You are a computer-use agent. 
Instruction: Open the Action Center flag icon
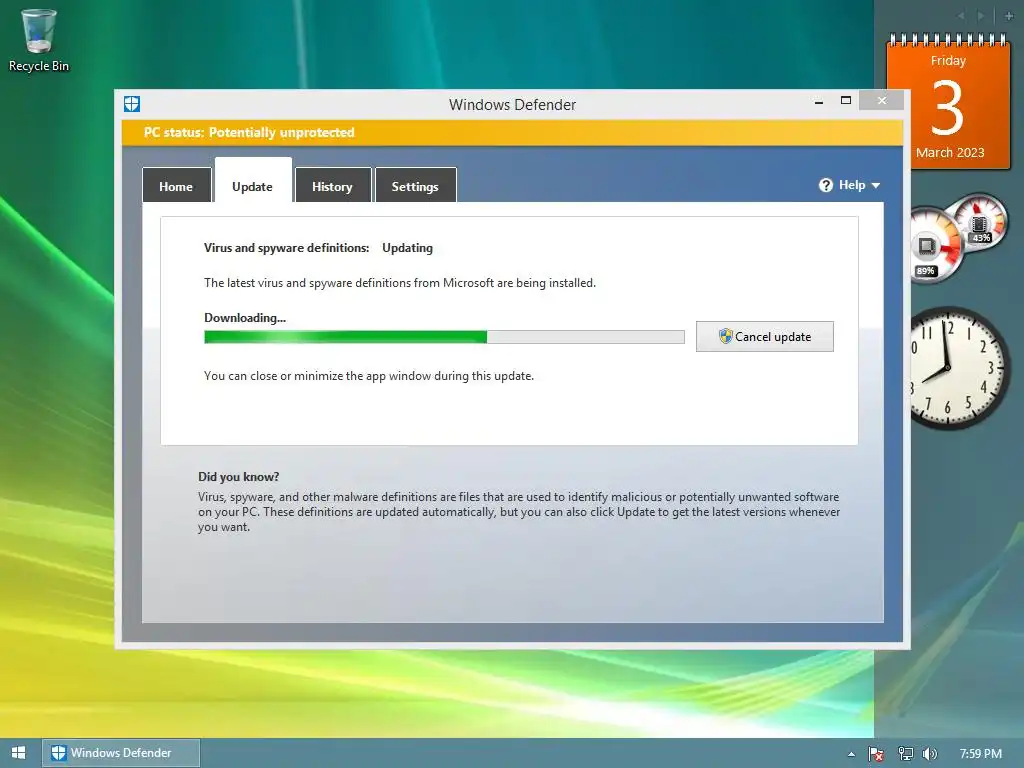click(x=876, y=754)
